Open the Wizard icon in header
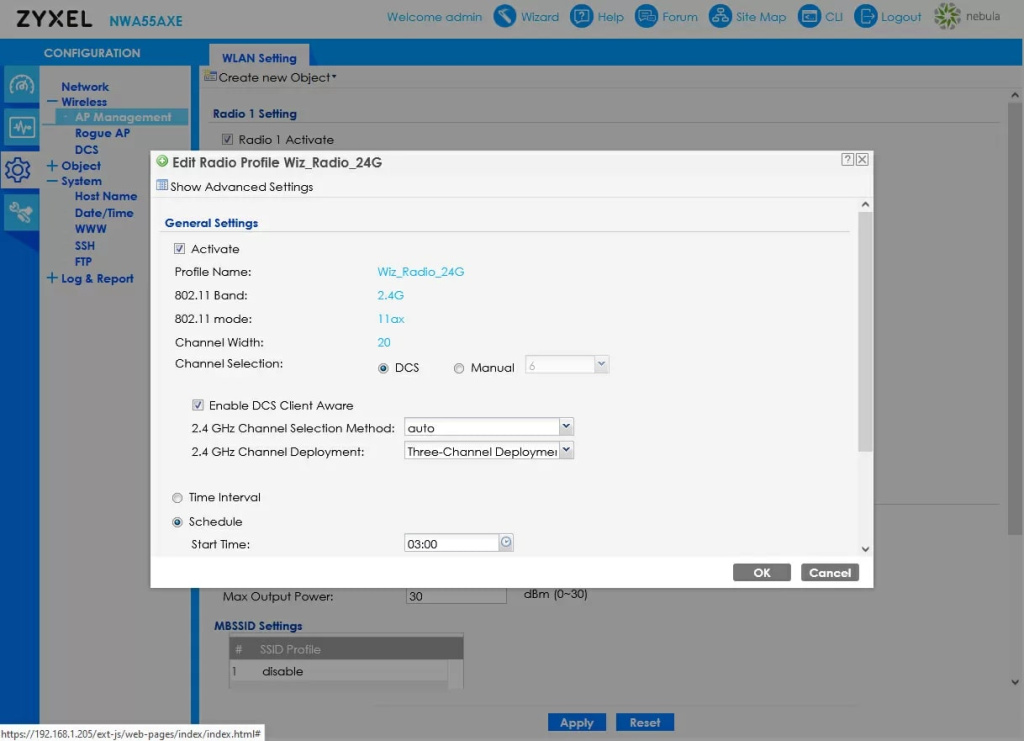Viewport: 1024px width, 741px height. [x=506, y=17]
